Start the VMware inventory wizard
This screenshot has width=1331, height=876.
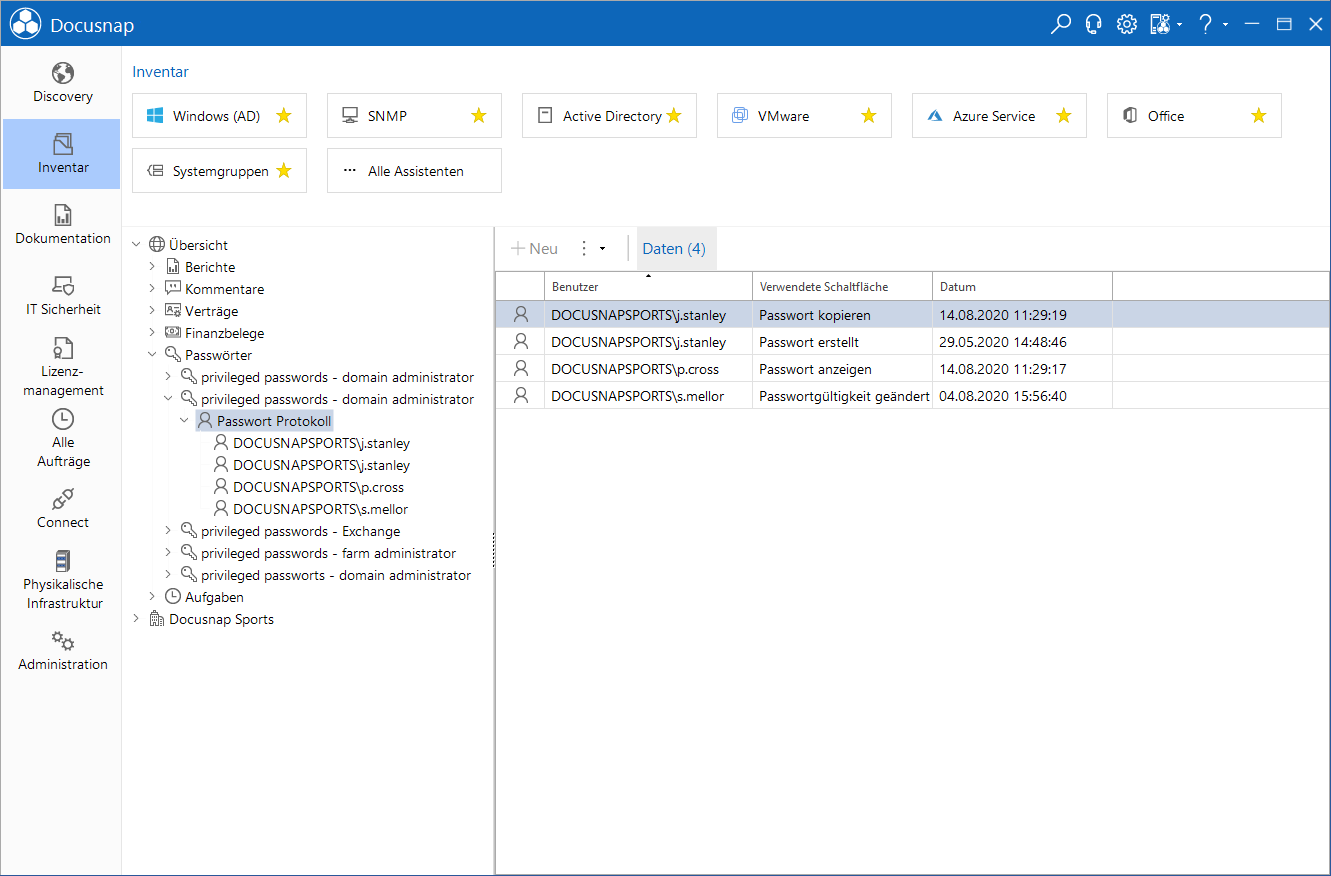click(x=804, y=116)
